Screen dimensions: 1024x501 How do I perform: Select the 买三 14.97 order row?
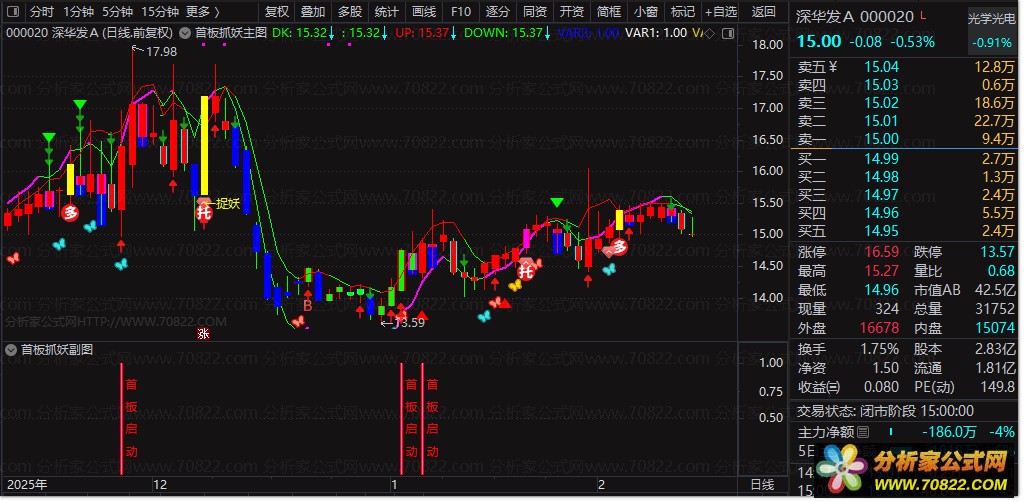click(x=905, y=195)
